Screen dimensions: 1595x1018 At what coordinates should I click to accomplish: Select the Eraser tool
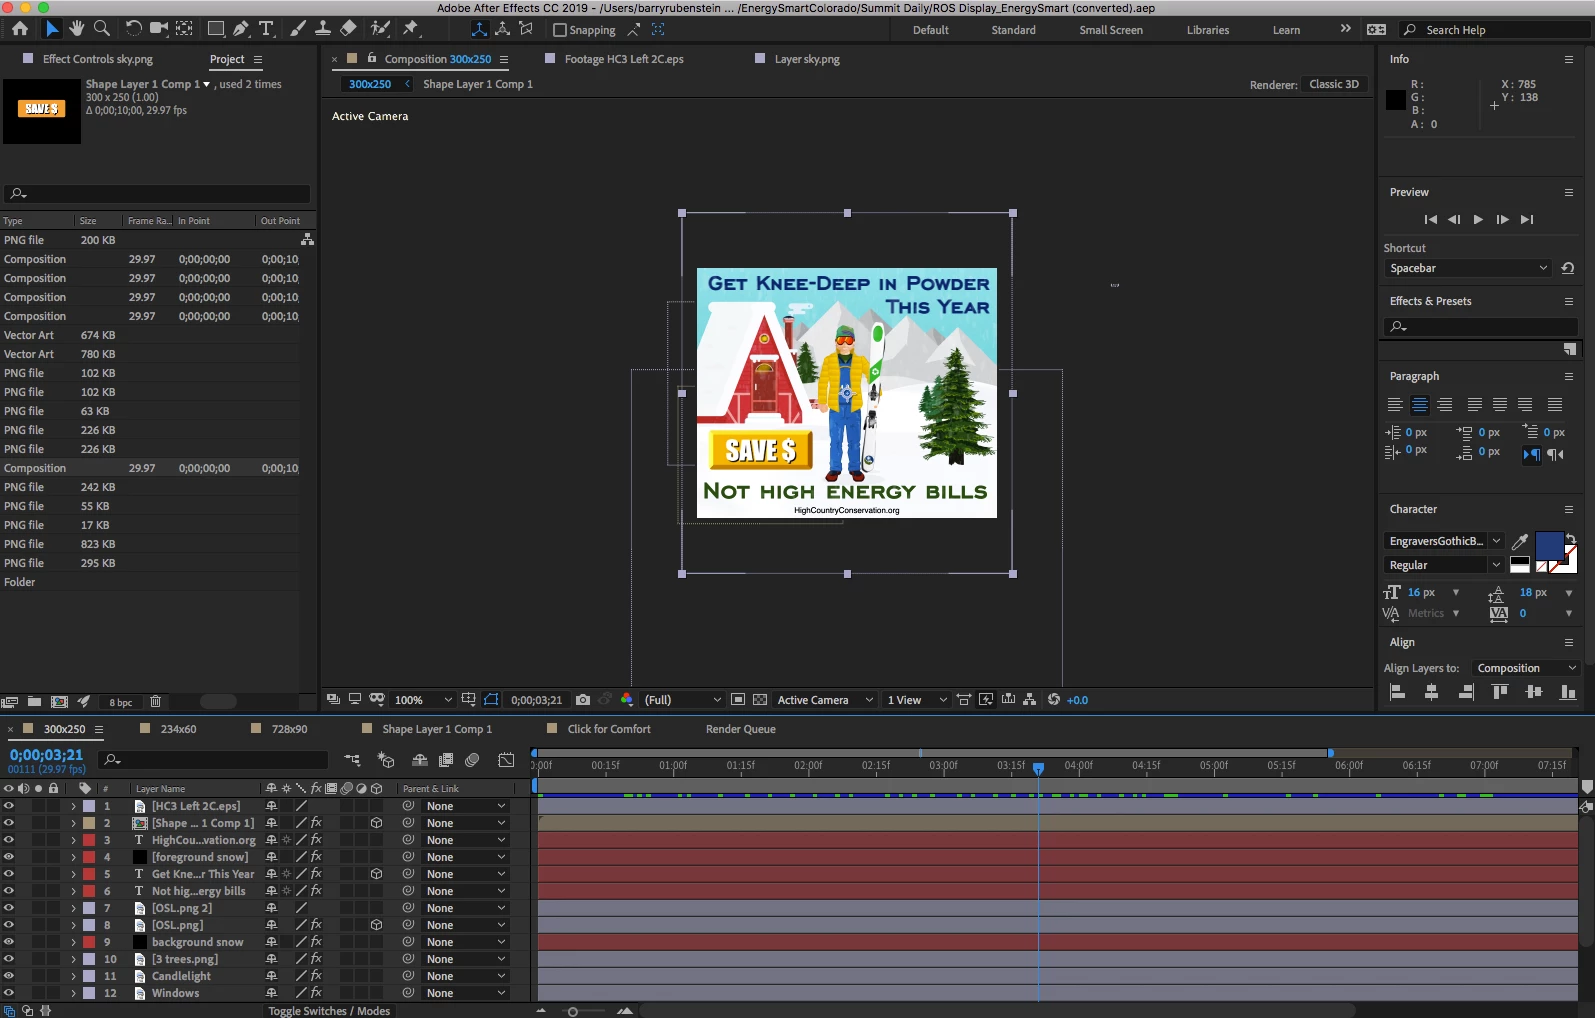(348, 29)
